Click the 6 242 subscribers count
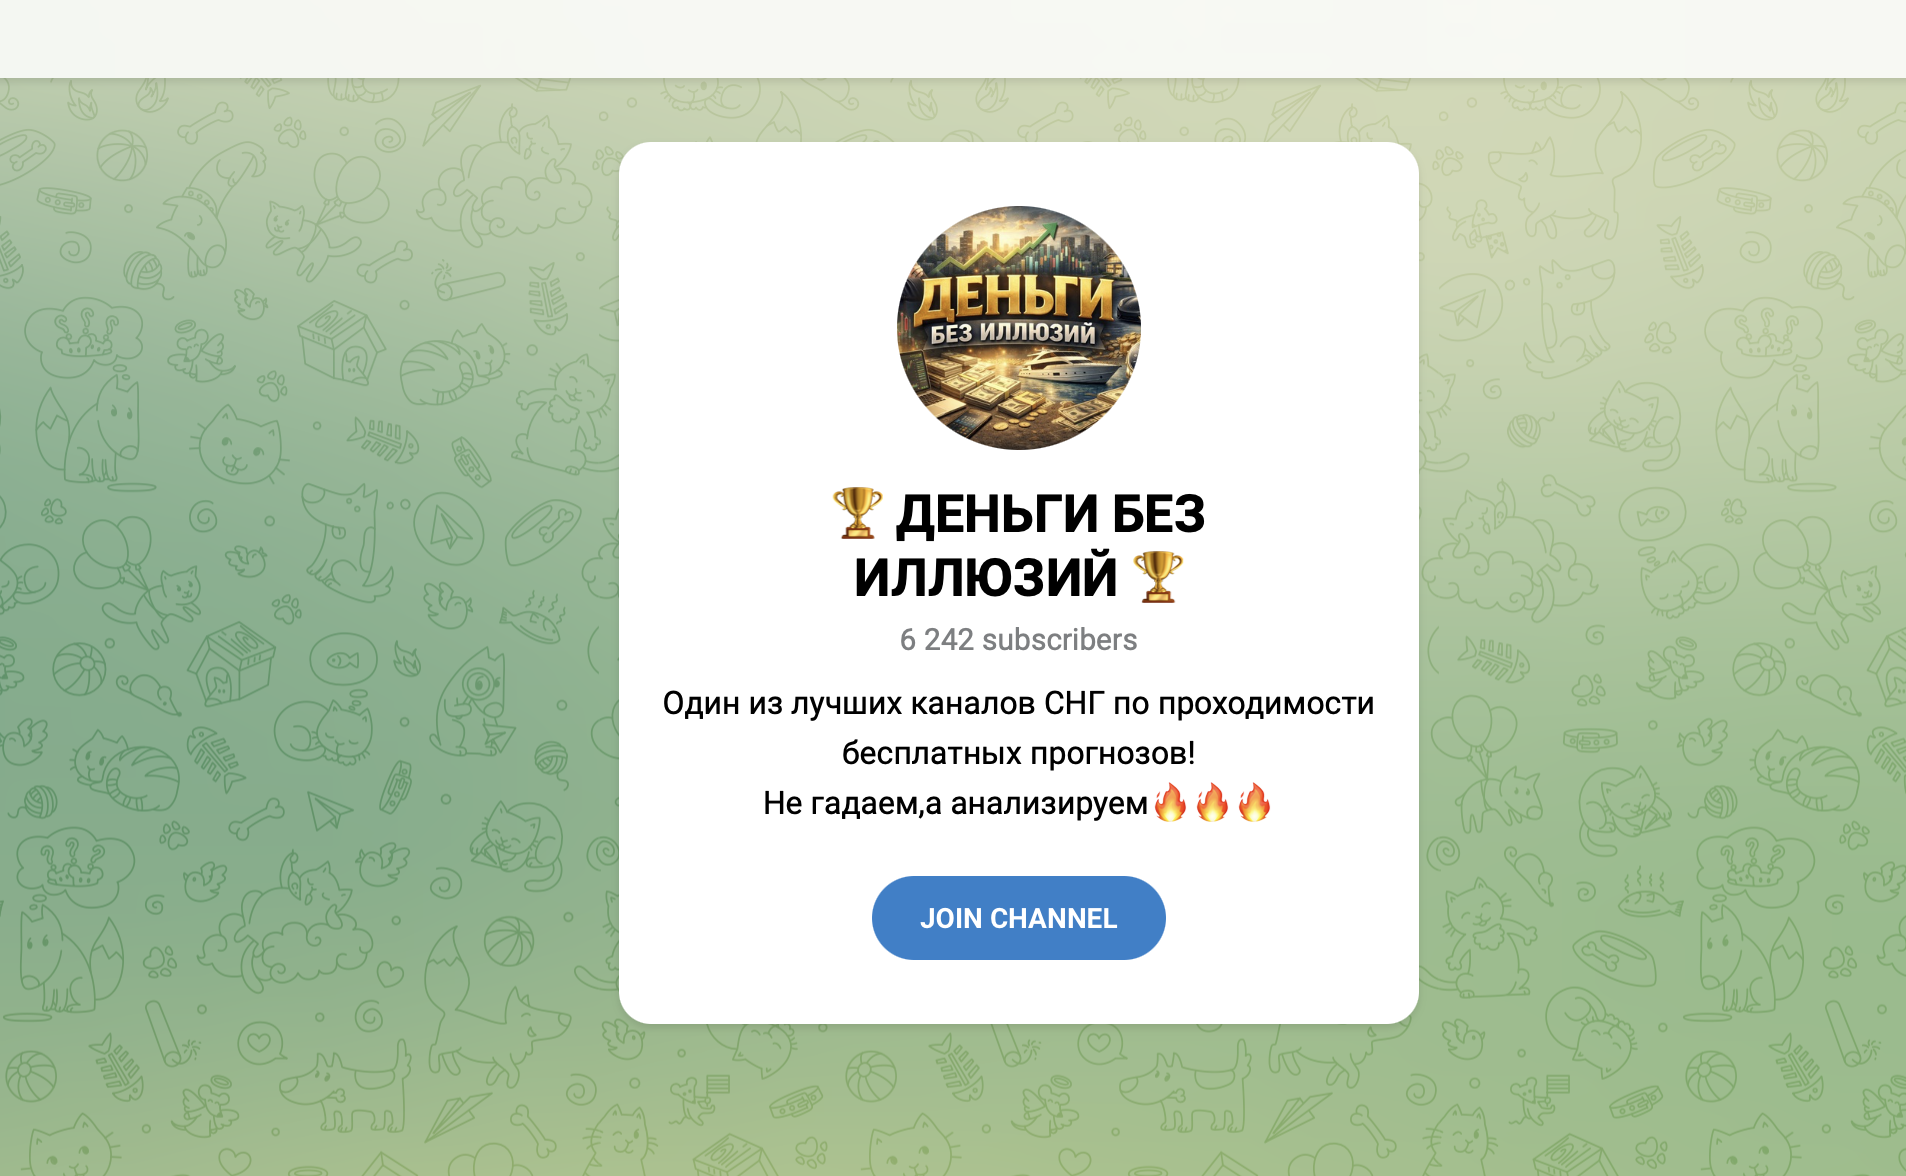The width and height of the screenshot is (1906, 1176). tap(1018, 640)
